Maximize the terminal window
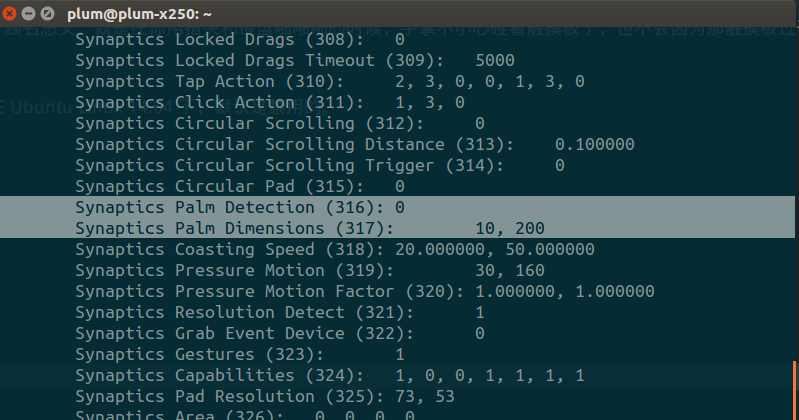Screen dimensions: 799x420 [49, 14]
